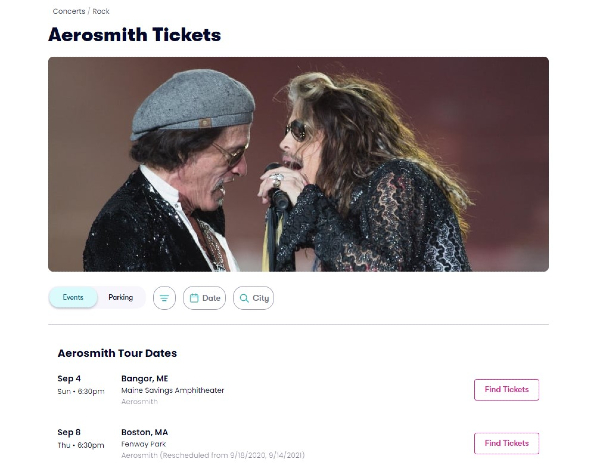Click the Aerosmith hero concert photo
The height and width of the screenshot is (465, 600).
click(x=298, y=164)
